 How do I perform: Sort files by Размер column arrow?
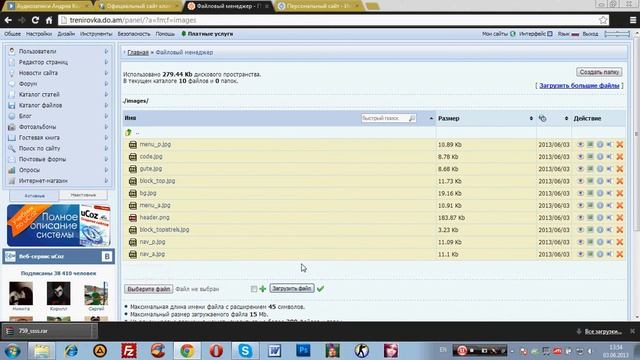pyautogui.click(x=531, y=118)
